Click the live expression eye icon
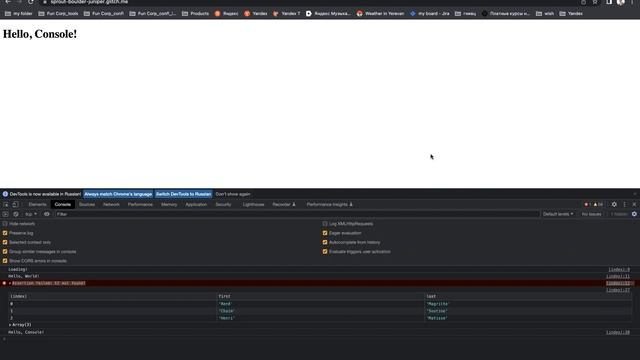 click(x=47, y=214)
